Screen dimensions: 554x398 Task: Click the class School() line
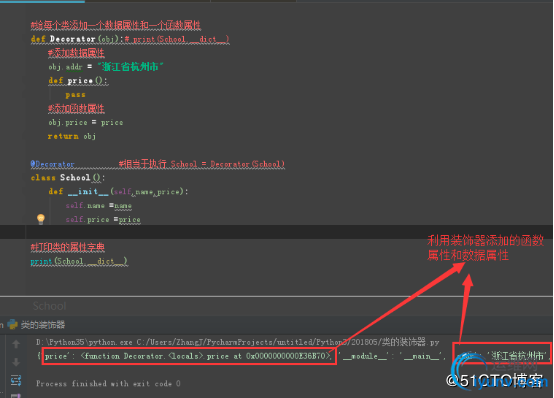point(68,177)
